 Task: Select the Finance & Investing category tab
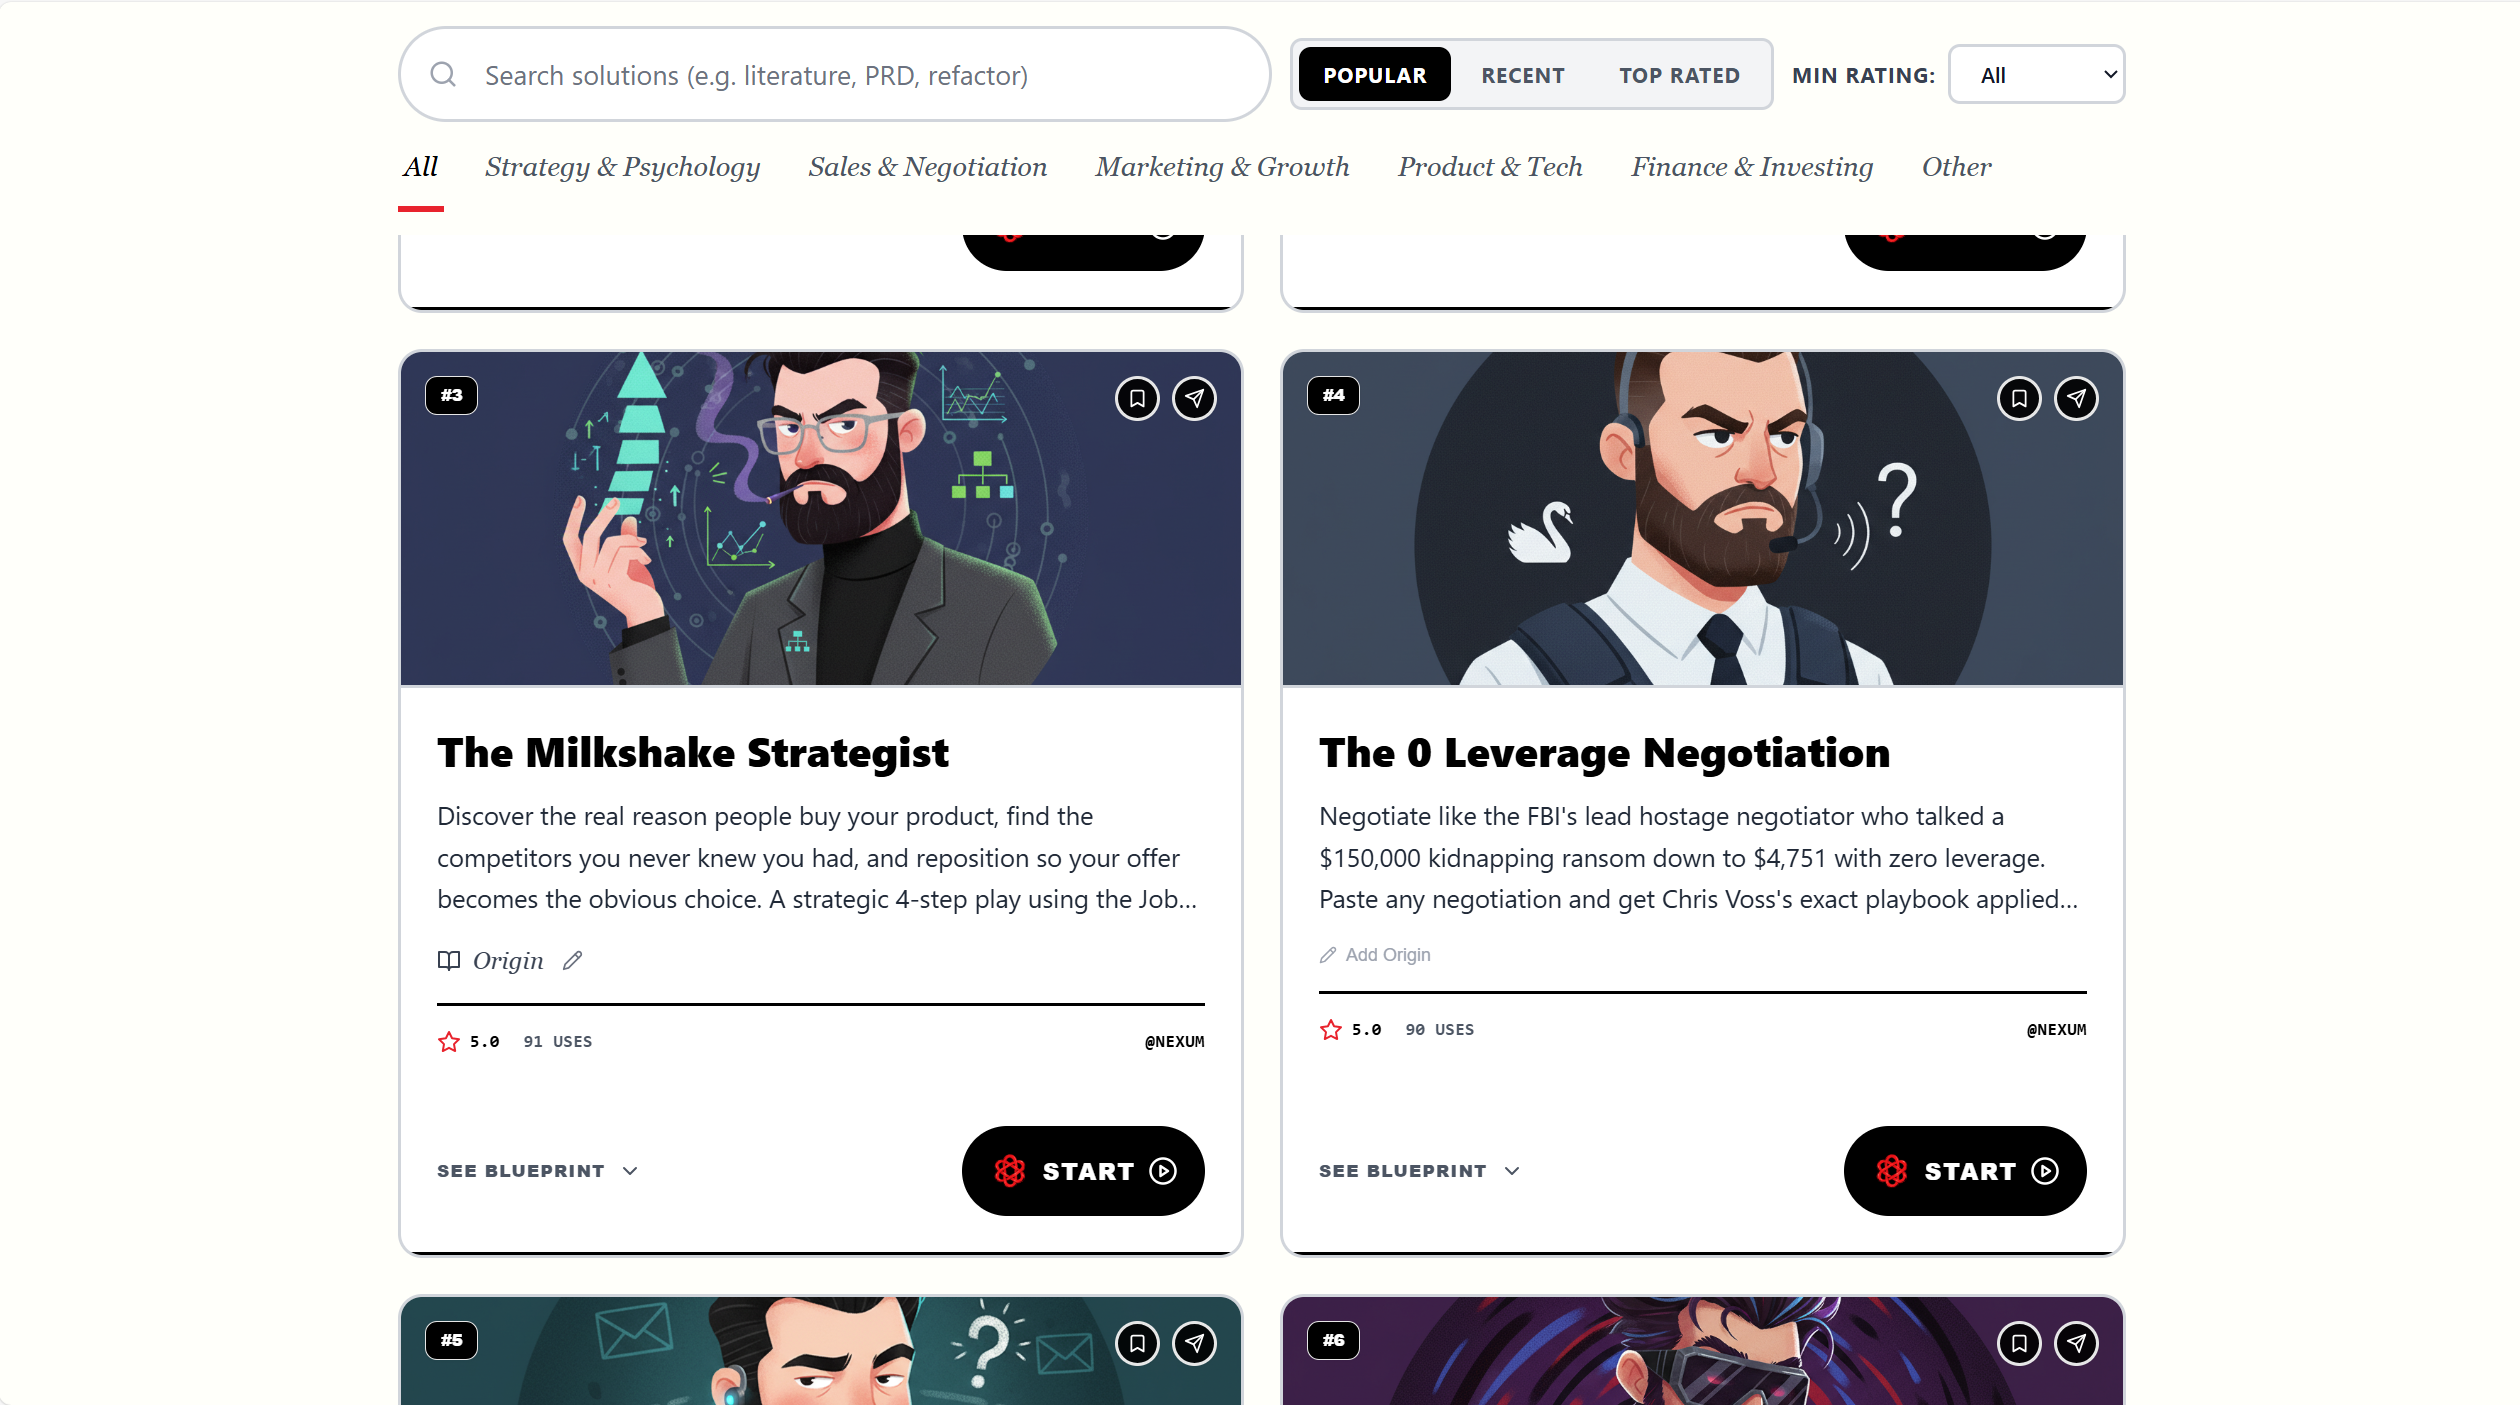(1752, 167)
